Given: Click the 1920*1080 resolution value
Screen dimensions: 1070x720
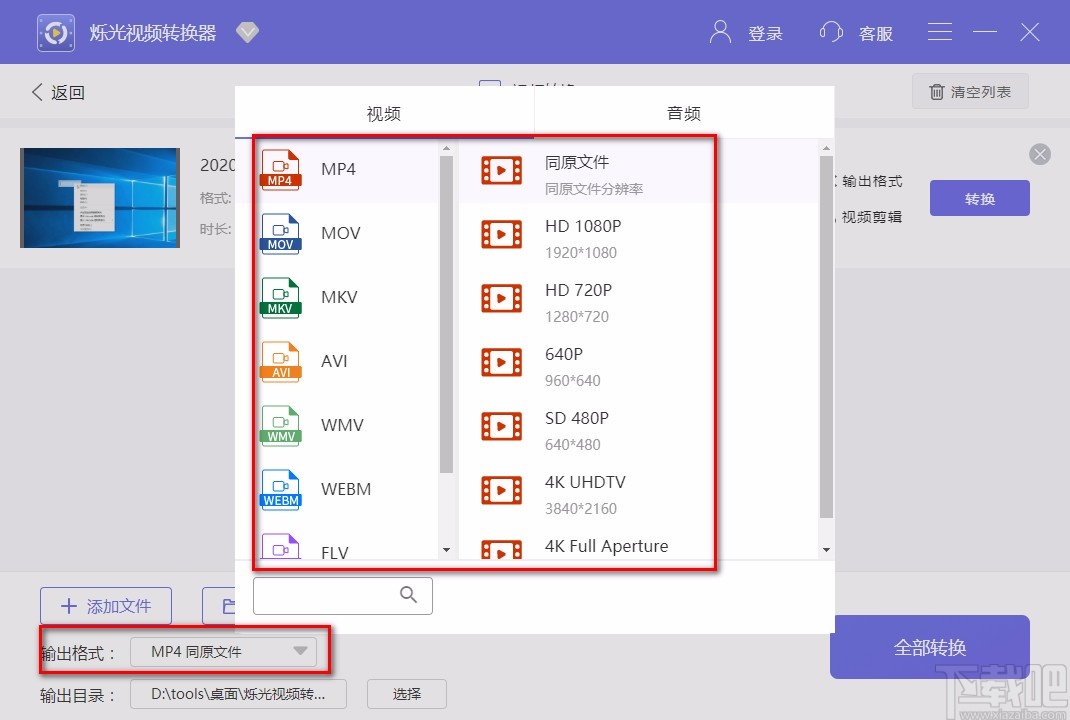Looking at the screenshot, I should pos(581,253).
